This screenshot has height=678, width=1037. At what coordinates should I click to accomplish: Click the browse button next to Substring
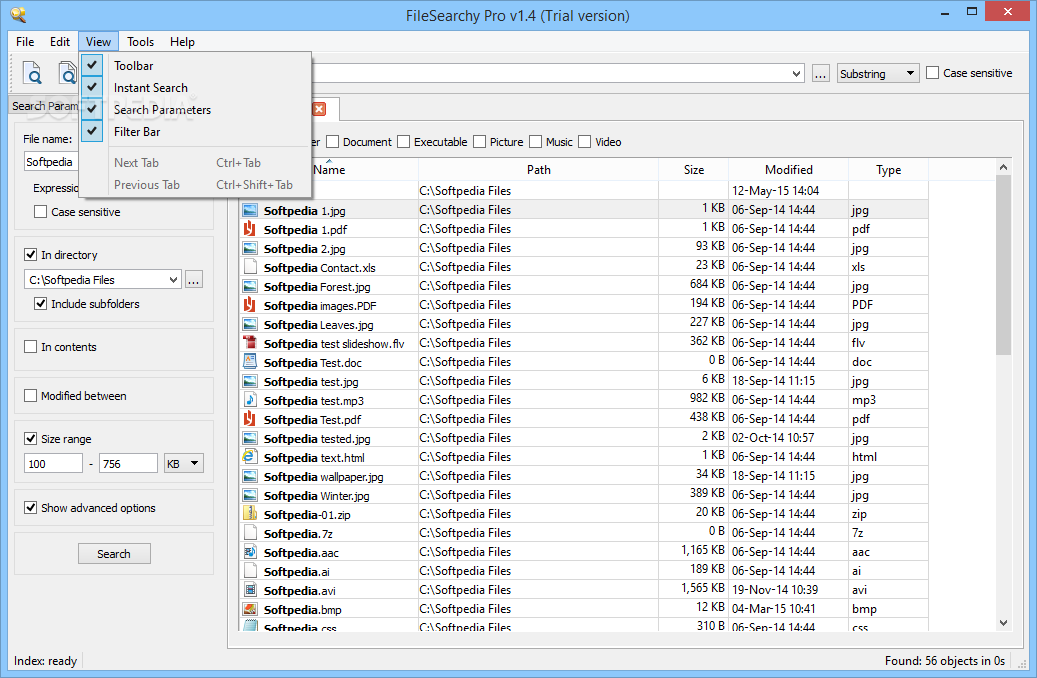click(820, 73)
